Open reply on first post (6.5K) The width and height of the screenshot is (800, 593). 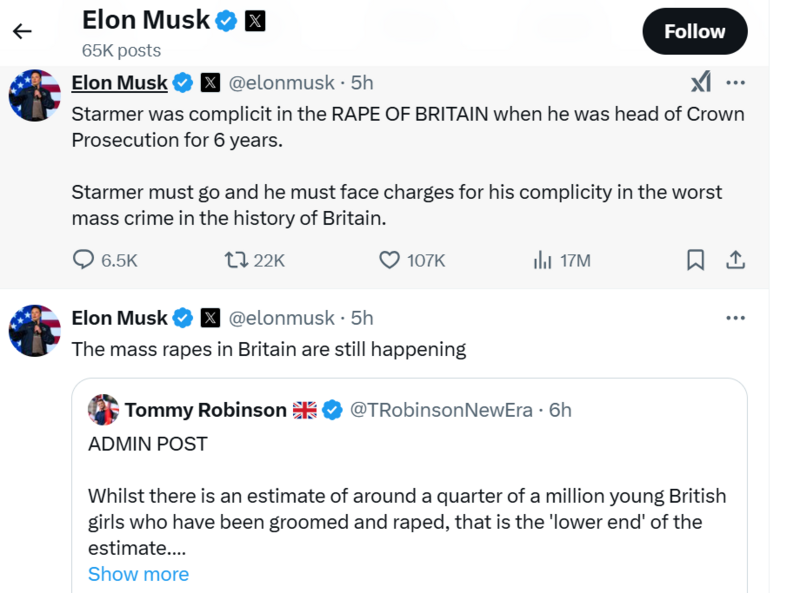(x=84, y=260)
